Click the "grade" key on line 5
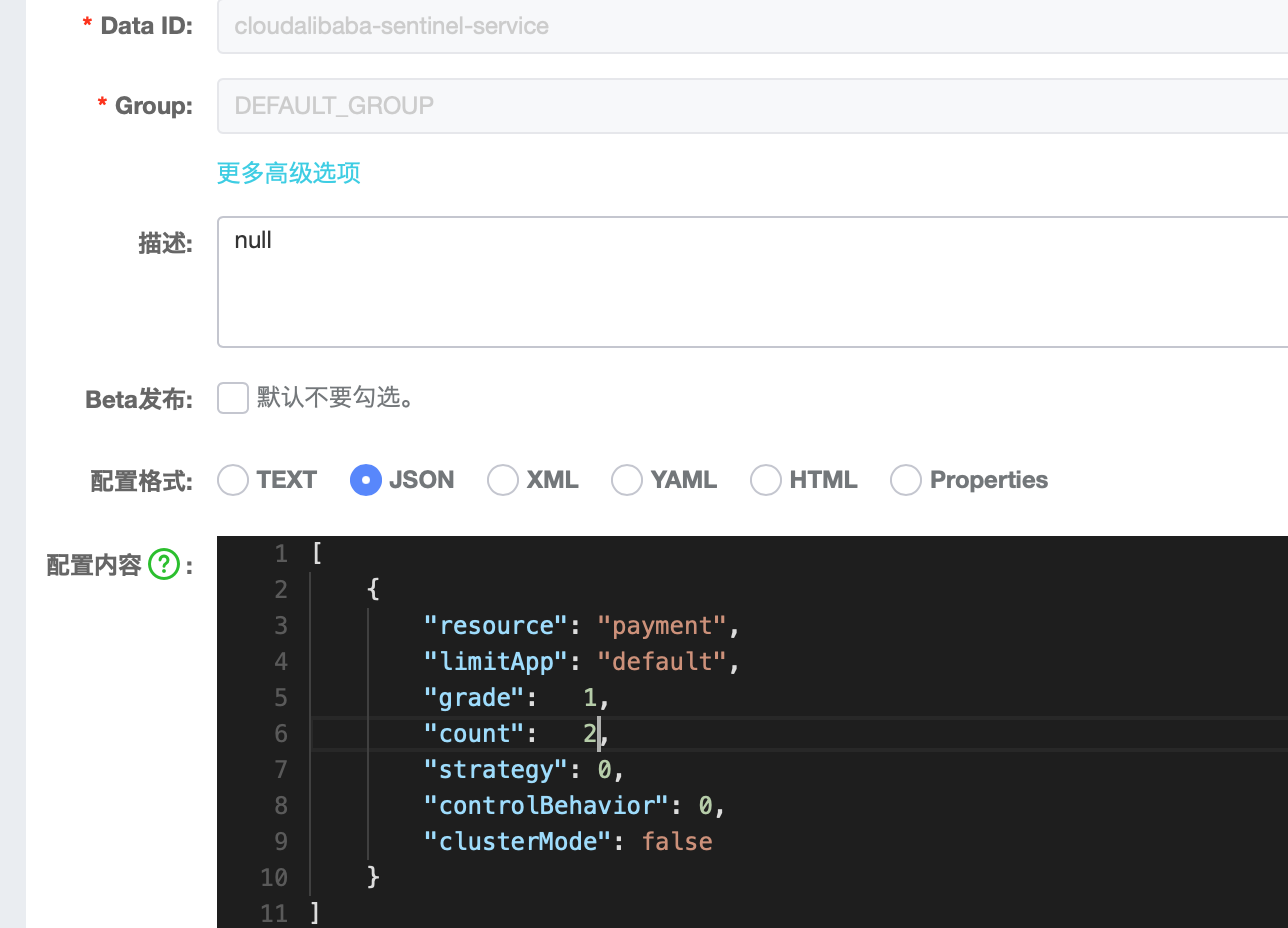 pyautogui.click(x=474, y=698)
